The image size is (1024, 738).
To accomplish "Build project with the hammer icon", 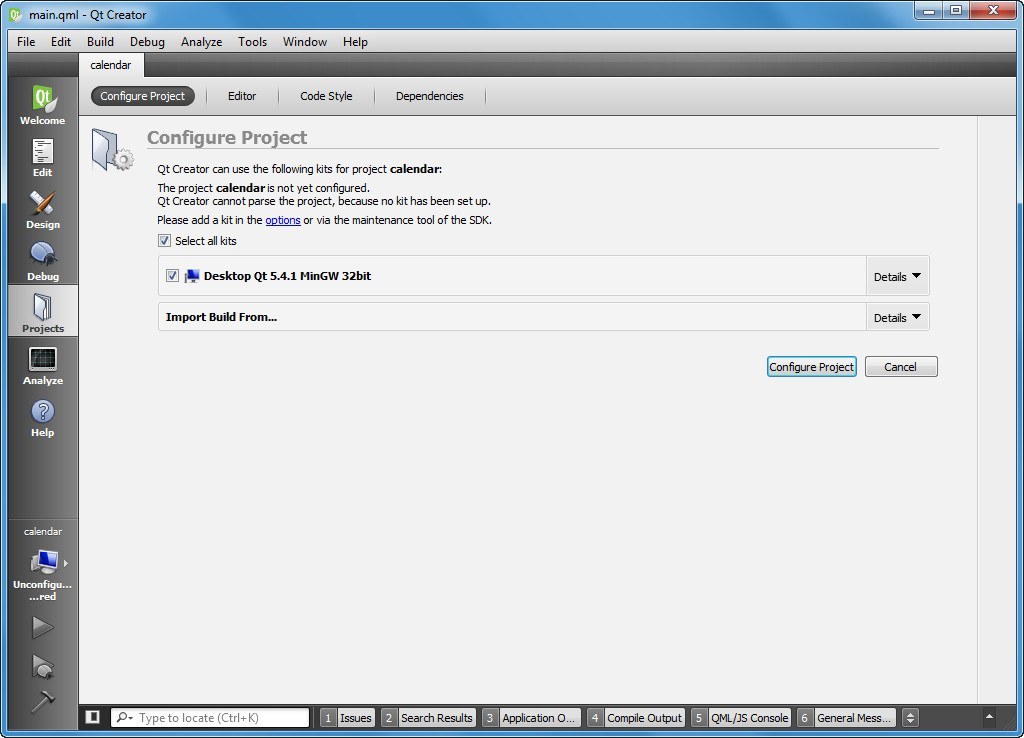I will click(x=42, y=701).
